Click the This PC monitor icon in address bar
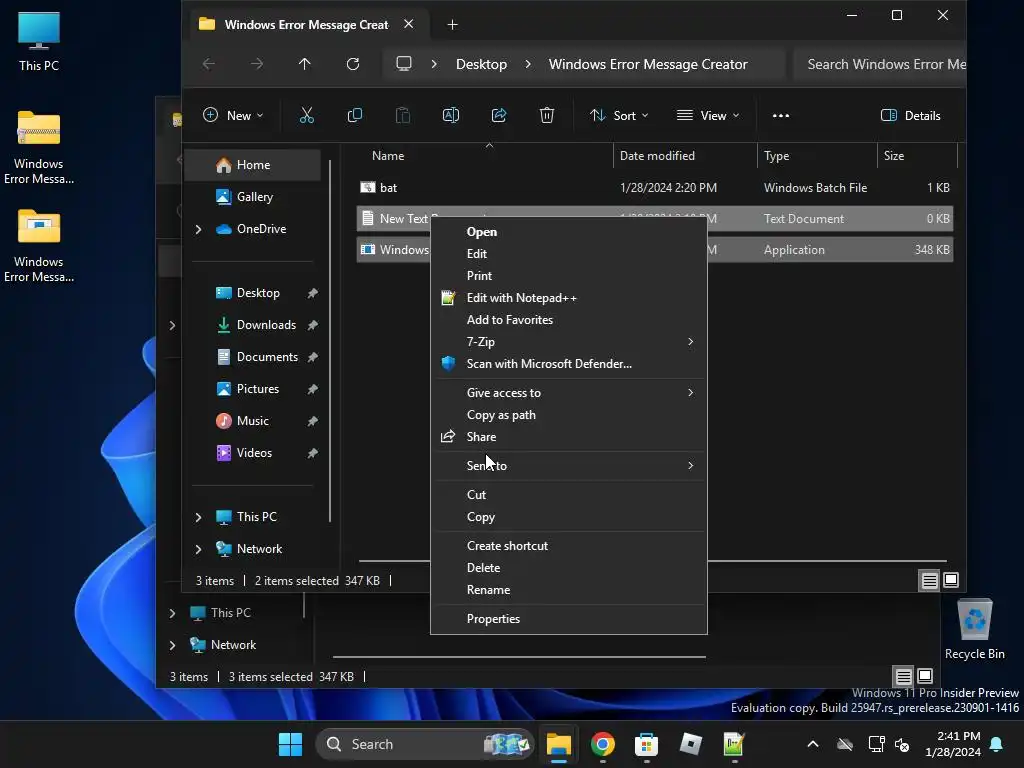 pos(404,64)
